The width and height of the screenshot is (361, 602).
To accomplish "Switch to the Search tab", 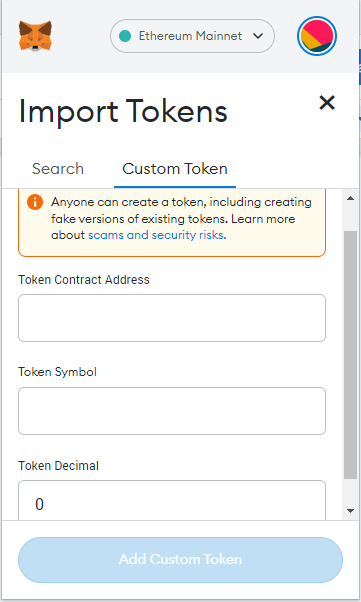I will (58, 169).
